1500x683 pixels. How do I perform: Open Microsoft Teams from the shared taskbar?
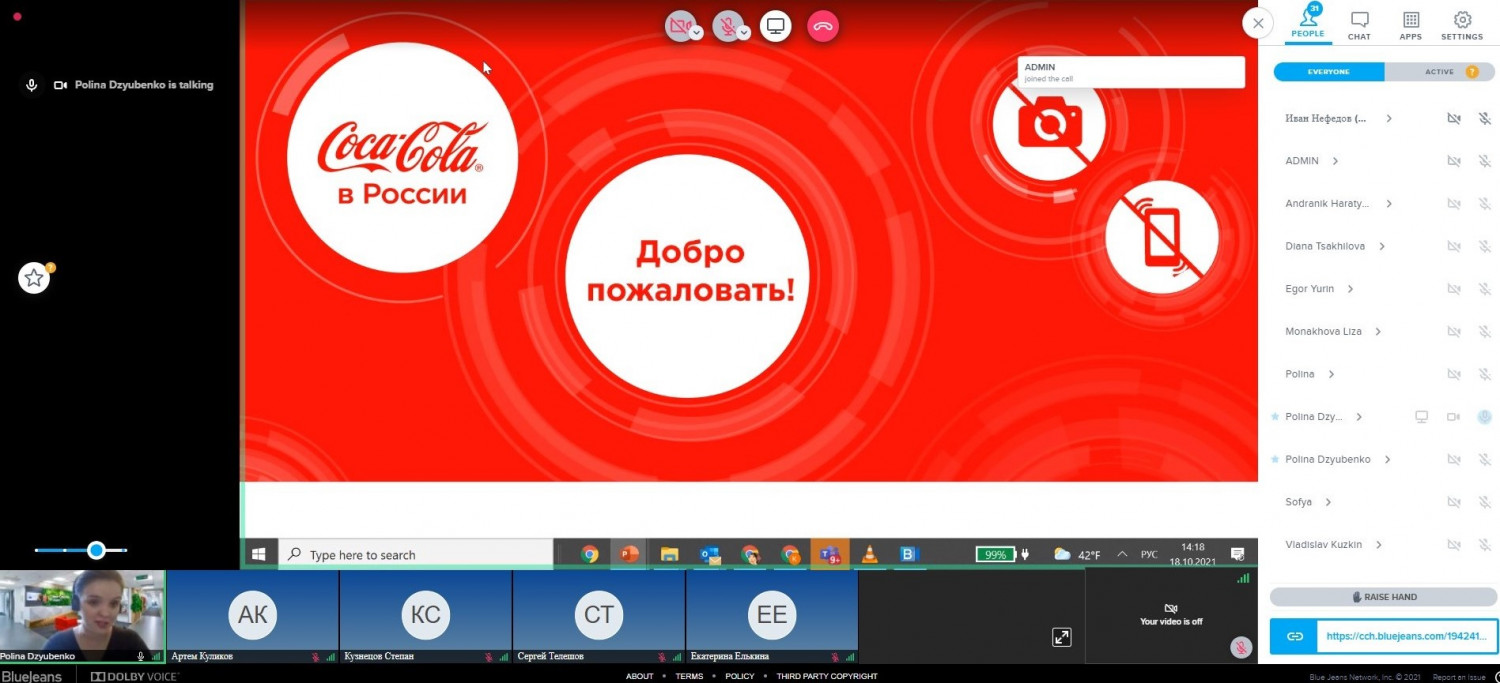pos(830,554)
